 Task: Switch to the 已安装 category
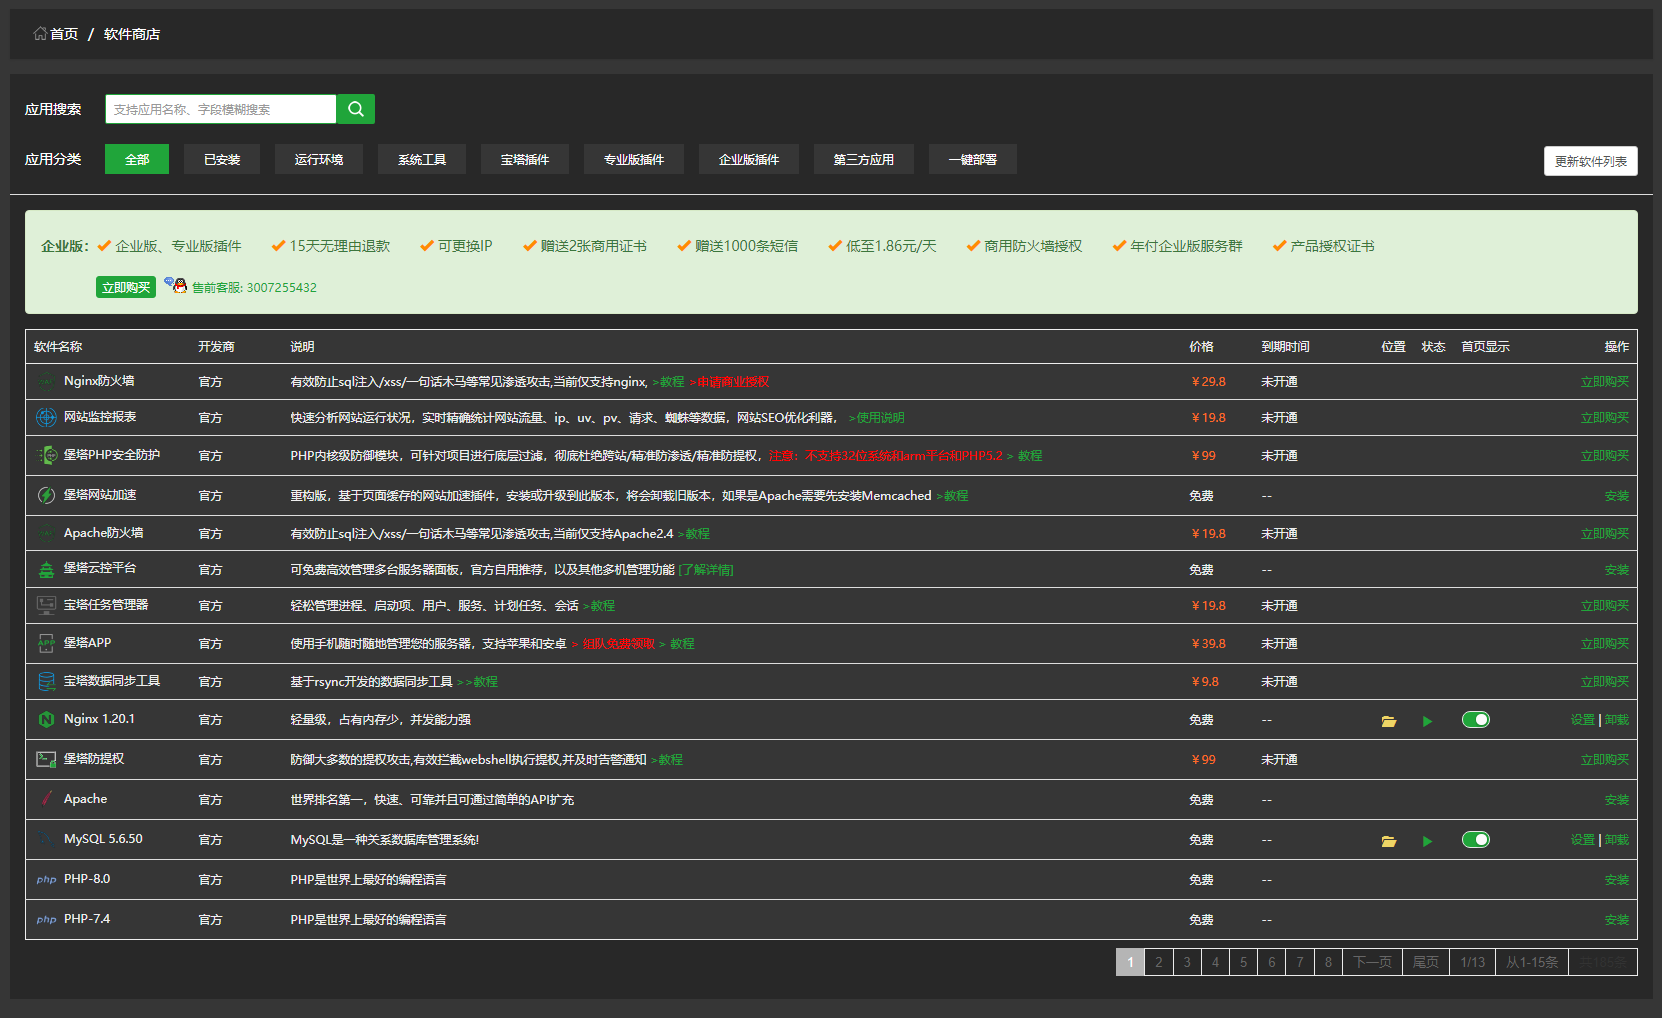[x=222, y=159]
